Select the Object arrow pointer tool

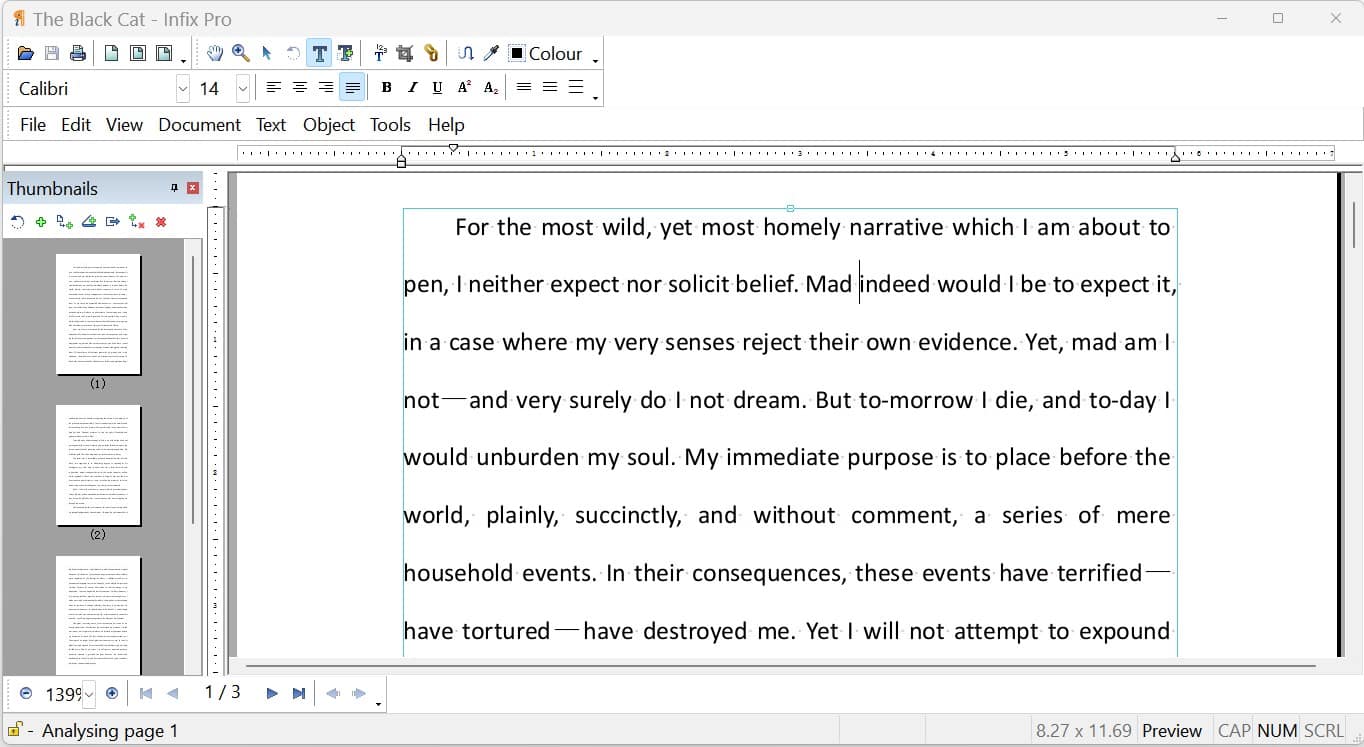point(267,54)
